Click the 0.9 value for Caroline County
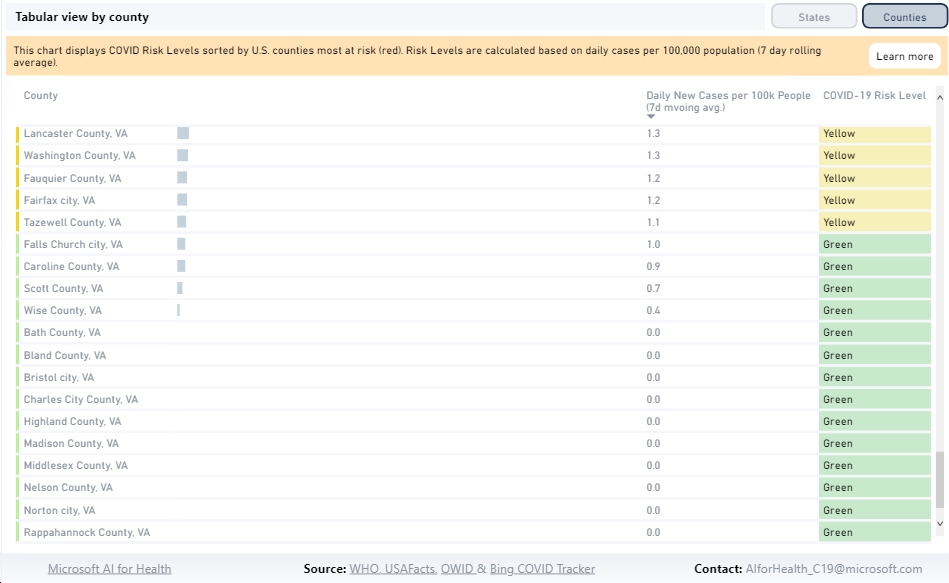This screenshot has width=949, height=583. click(x=653, y=266)
